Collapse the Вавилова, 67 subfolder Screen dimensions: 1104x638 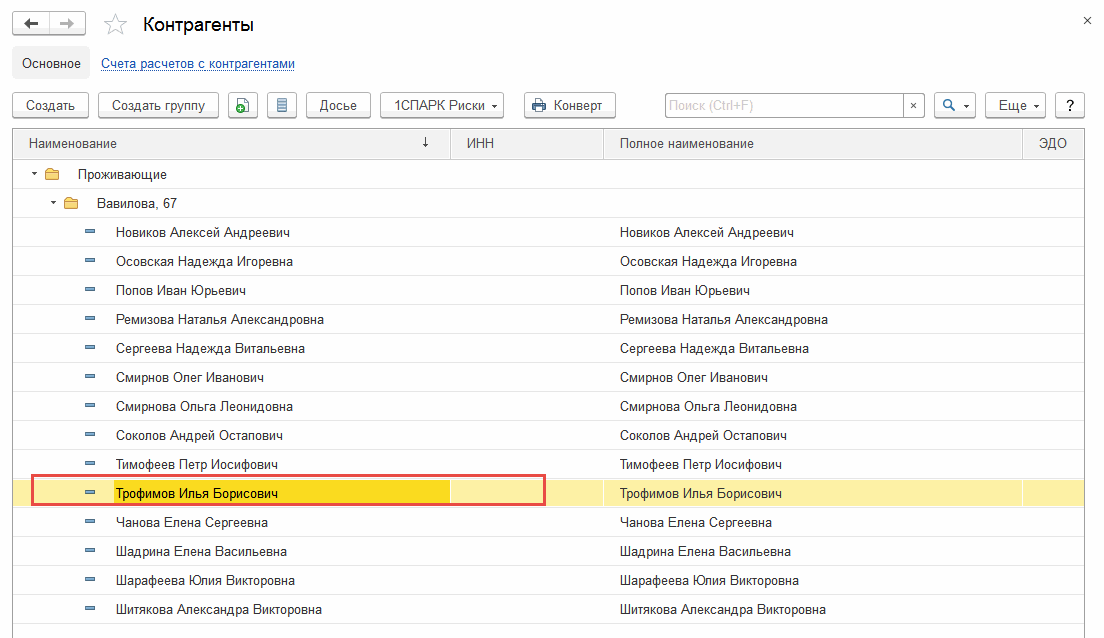[54, 204]
